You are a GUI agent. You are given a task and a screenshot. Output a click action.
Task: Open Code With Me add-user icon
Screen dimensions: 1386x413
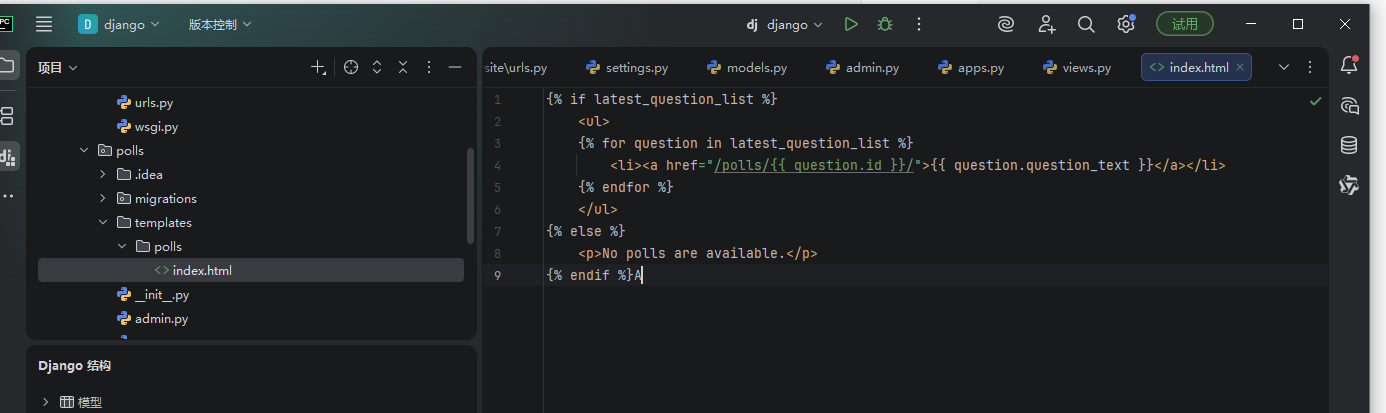(x=1046, y=24)
